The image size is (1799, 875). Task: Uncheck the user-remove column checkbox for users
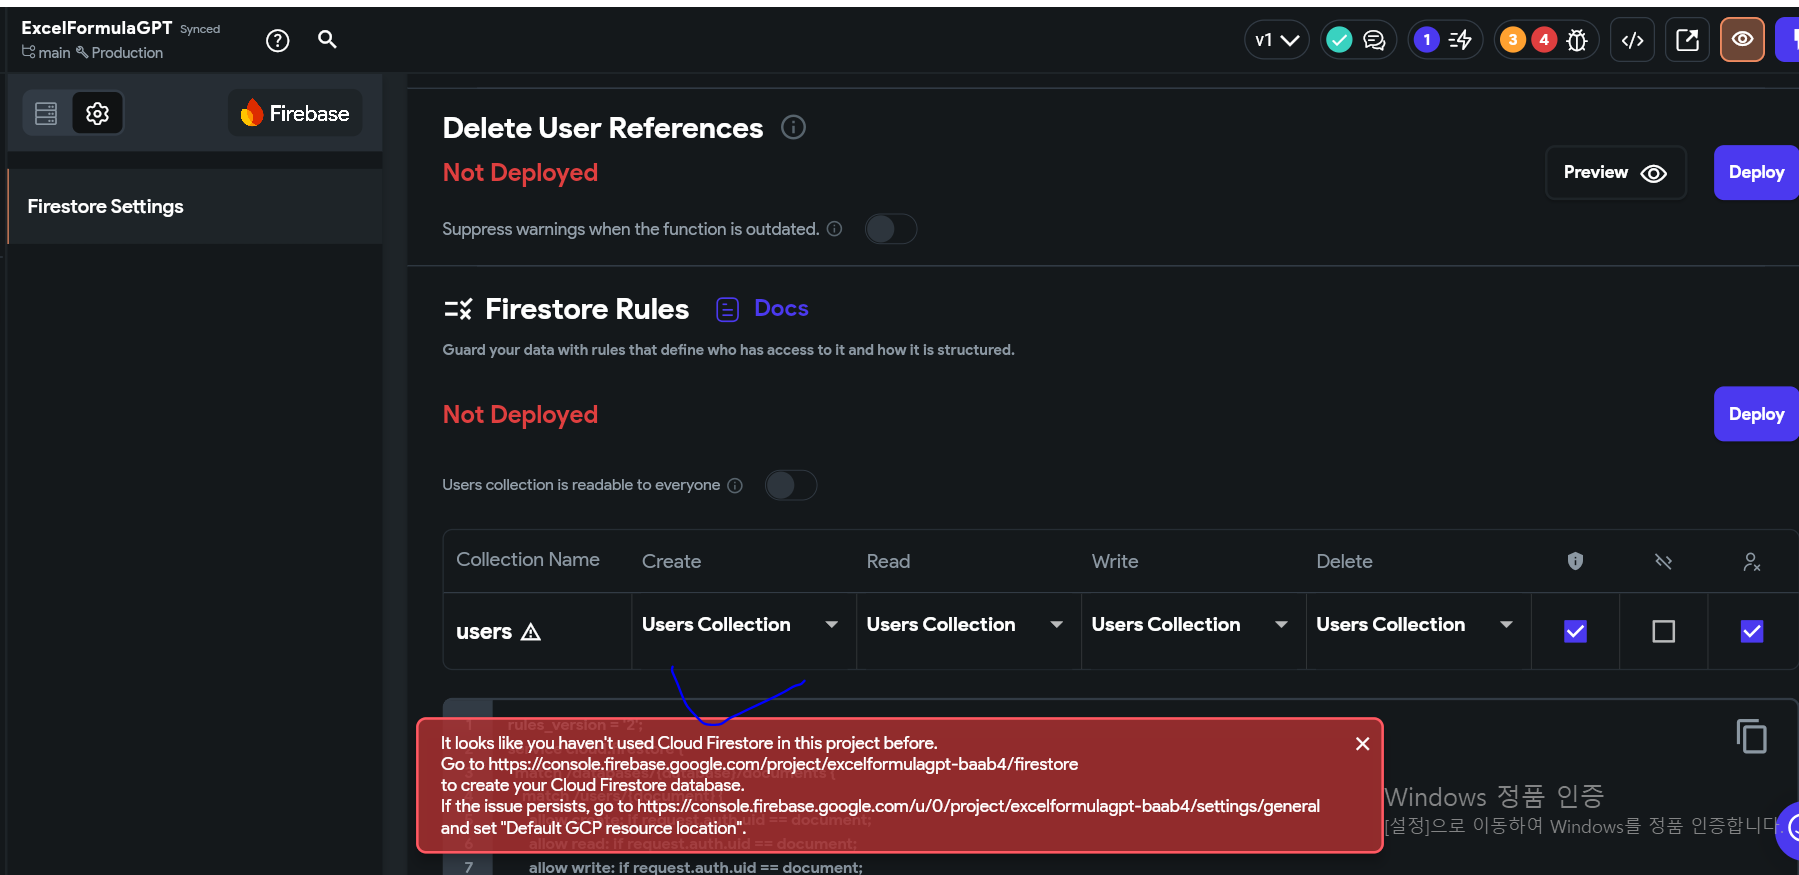[x=1752, y=631]
